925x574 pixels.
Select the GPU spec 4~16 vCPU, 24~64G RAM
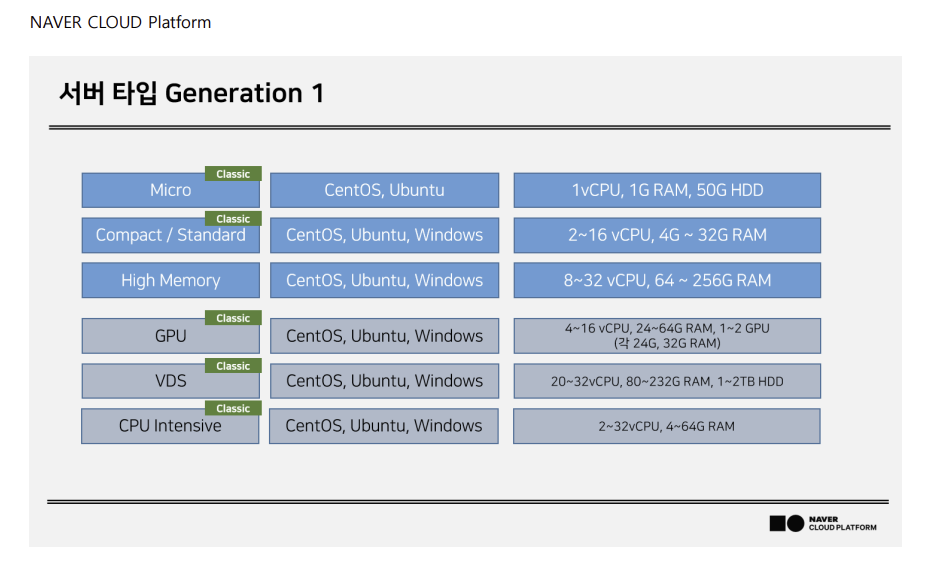point(667,336)
